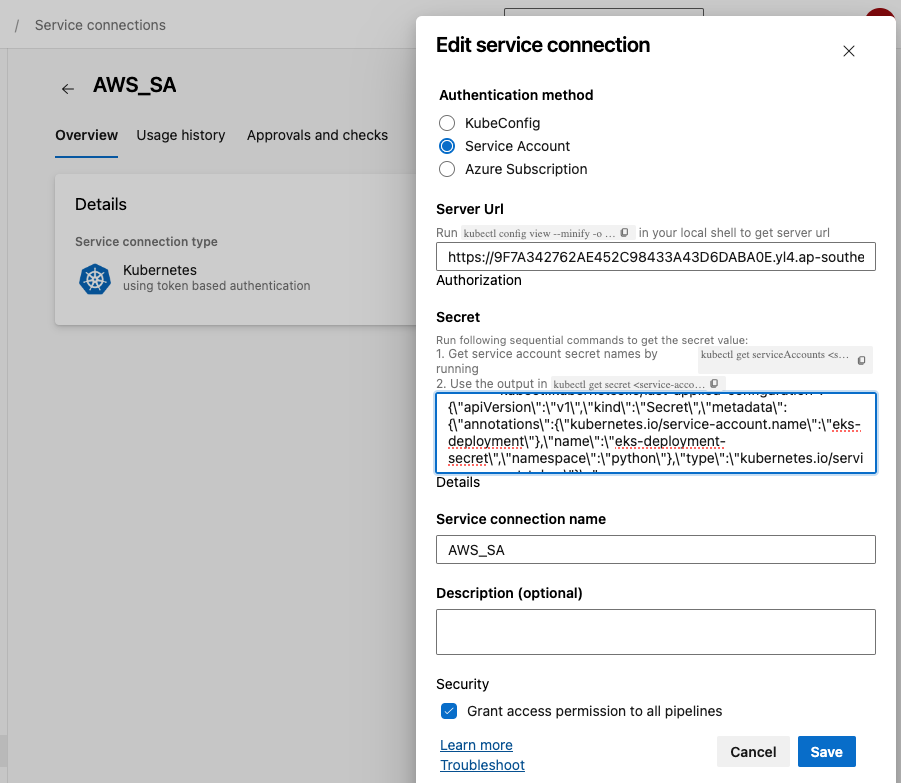Cancel editing the service connection
This screenshot has width=901, height=783.
click(753, 751)
